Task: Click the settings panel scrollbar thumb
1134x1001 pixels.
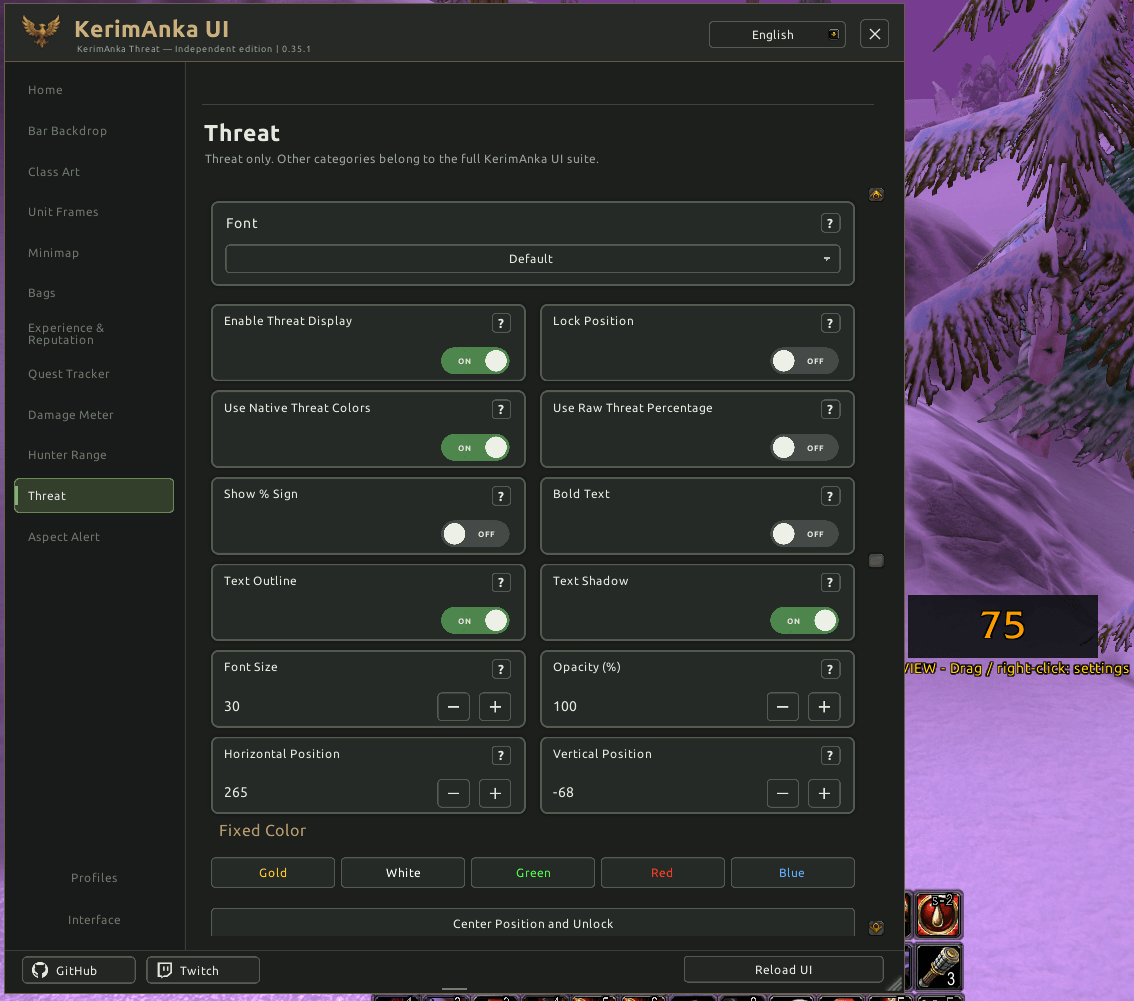Action: 876,561
